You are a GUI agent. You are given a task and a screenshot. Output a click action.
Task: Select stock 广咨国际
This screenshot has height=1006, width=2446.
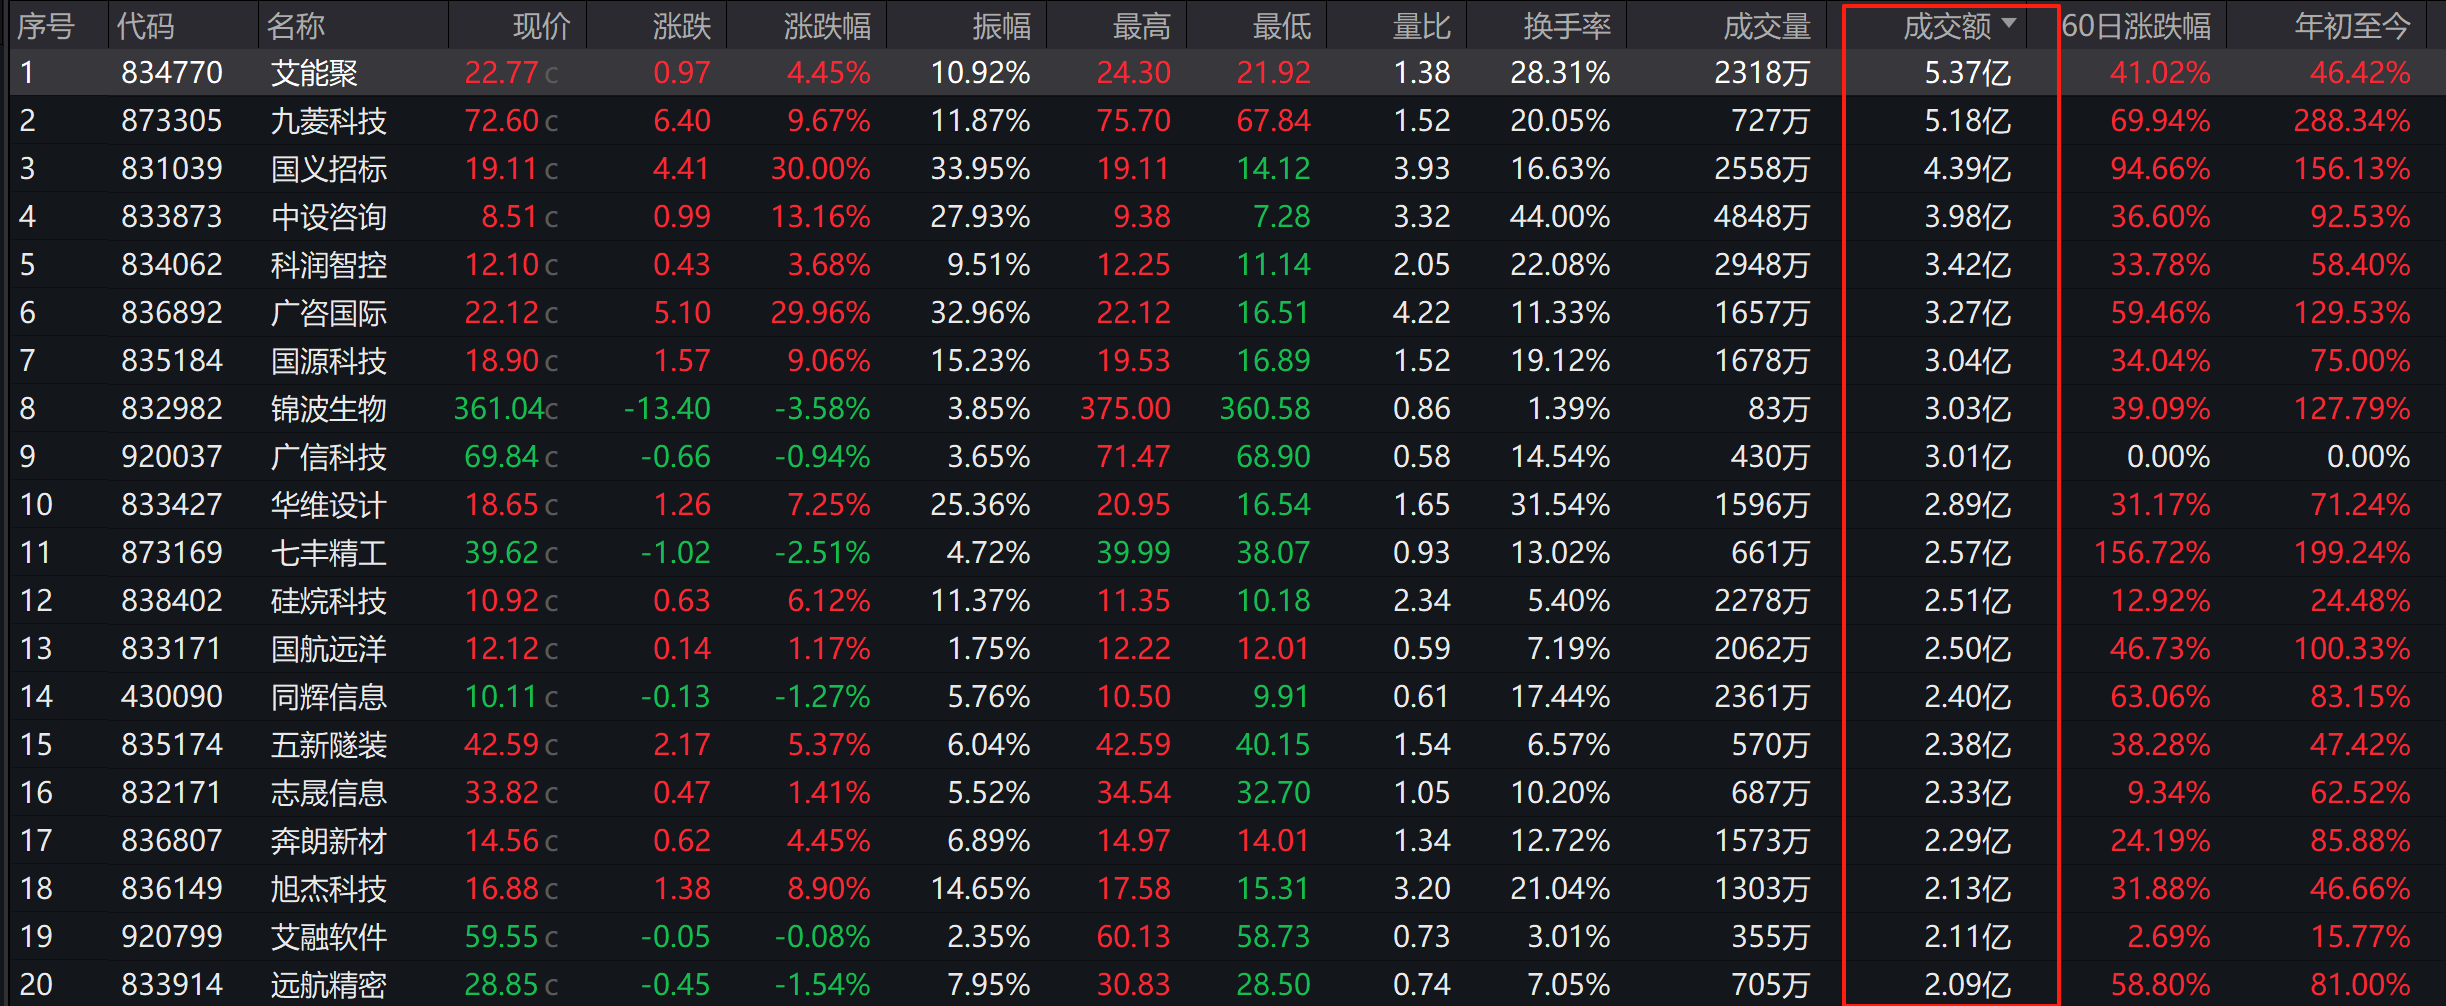coord(328,313)
